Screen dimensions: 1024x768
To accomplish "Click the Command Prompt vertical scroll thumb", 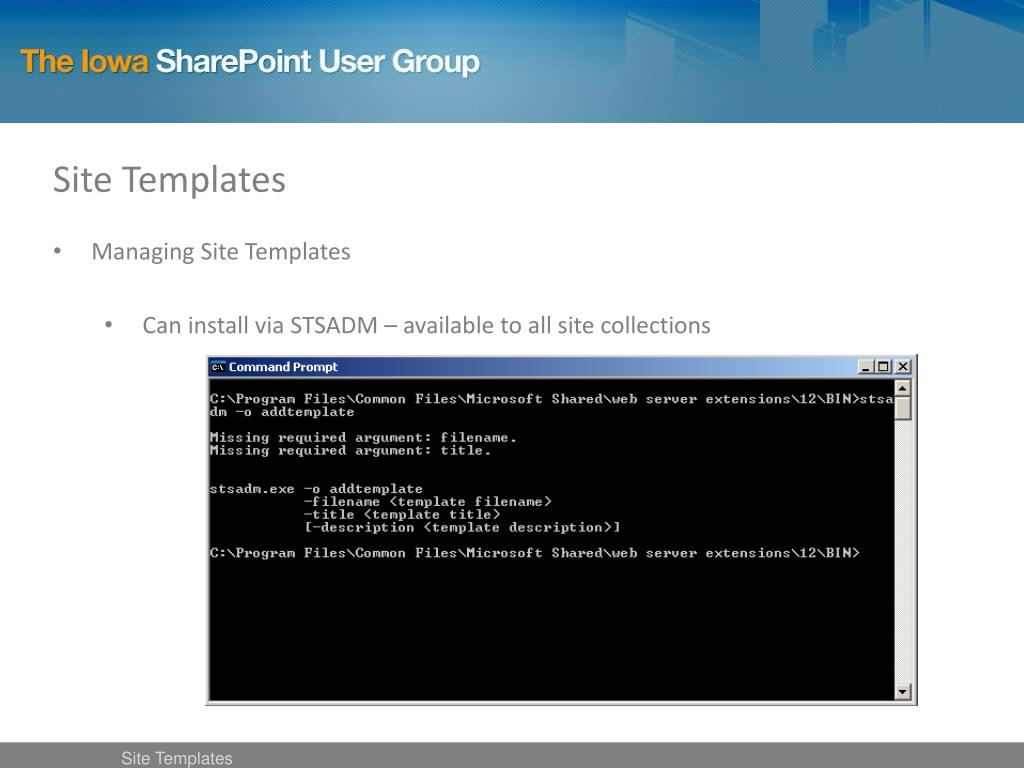I will click(903, 408).
